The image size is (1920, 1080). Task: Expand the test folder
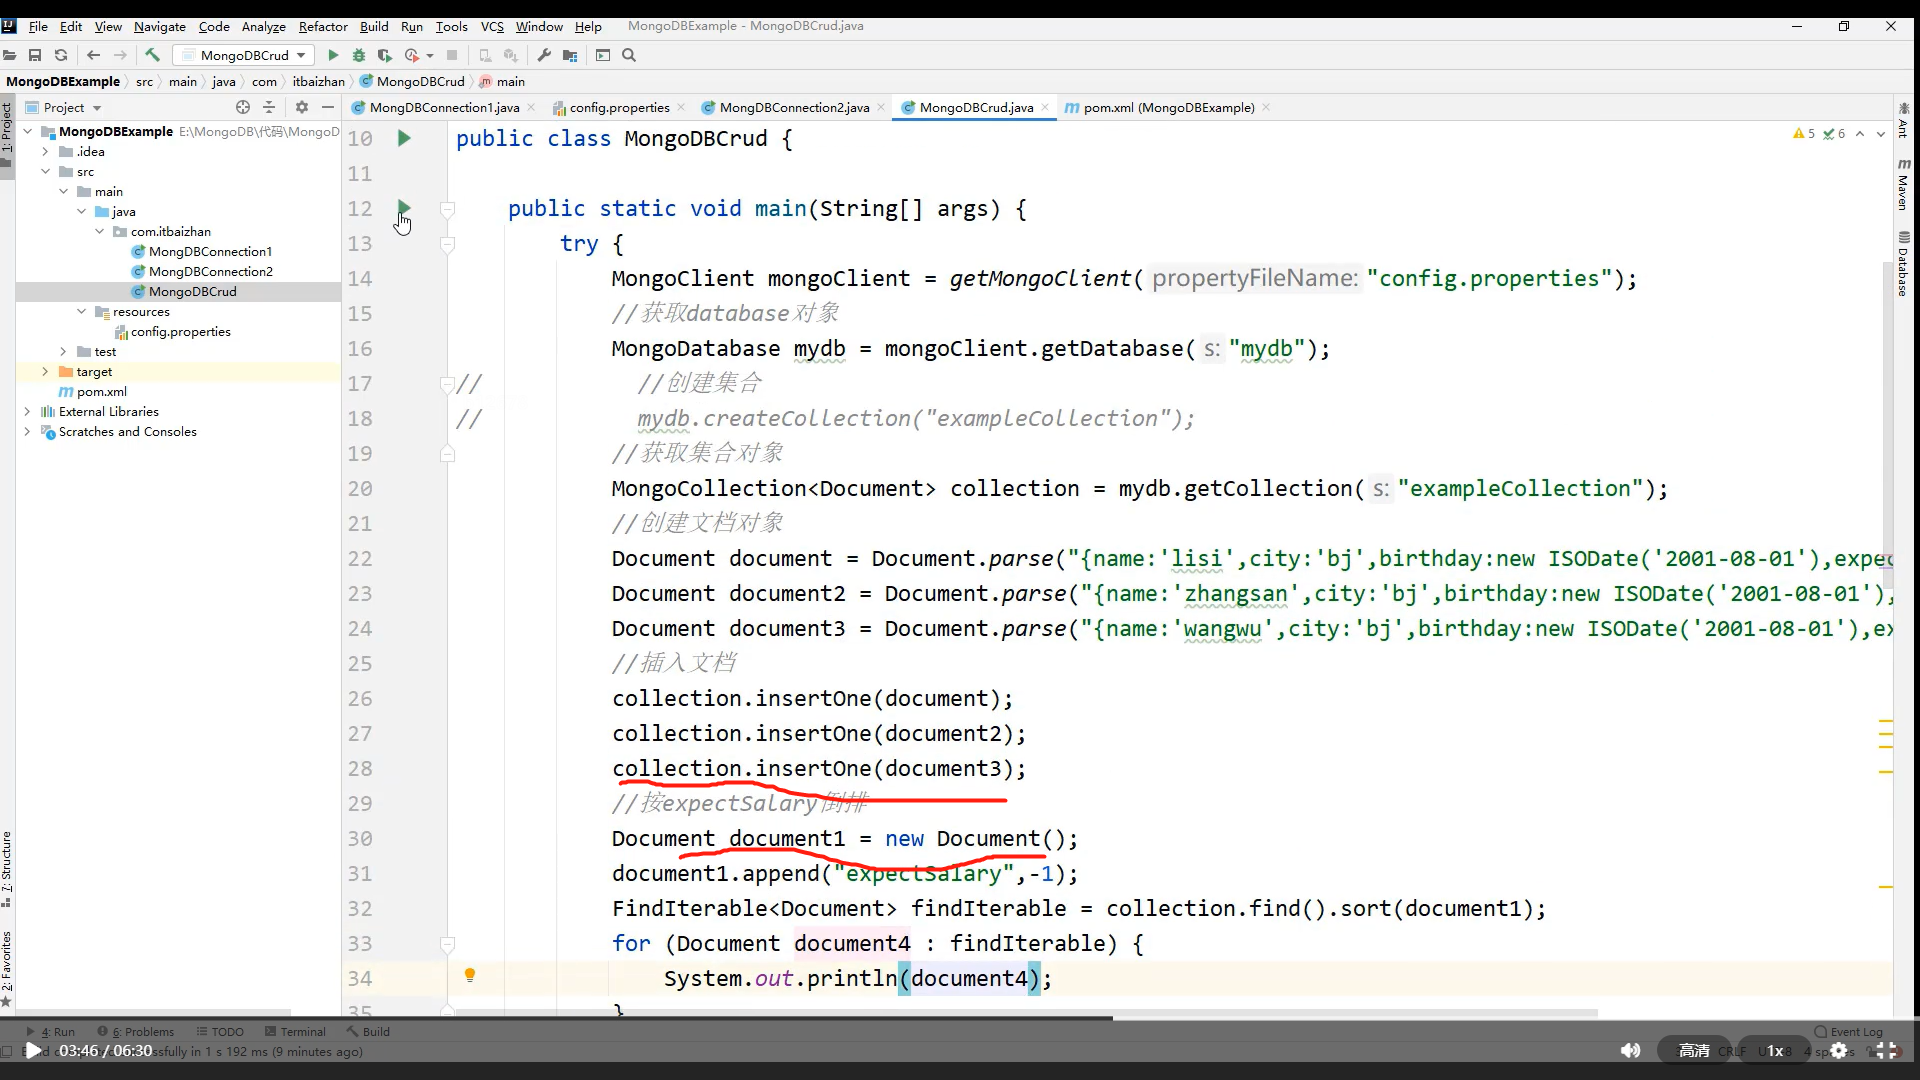click(x=63, y=352)
